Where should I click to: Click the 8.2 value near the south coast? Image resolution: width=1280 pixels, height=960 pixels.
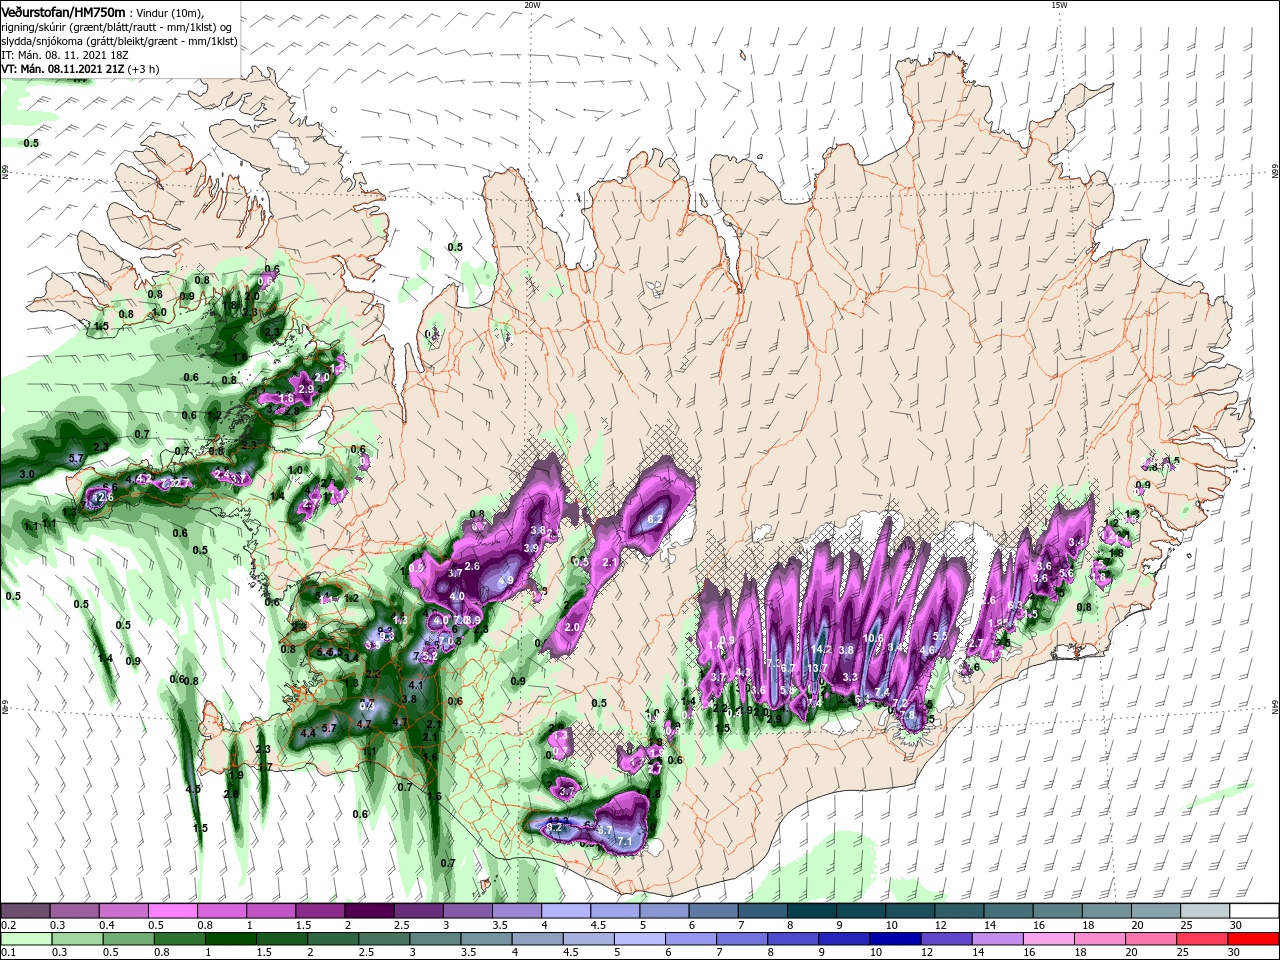[556, 828]
